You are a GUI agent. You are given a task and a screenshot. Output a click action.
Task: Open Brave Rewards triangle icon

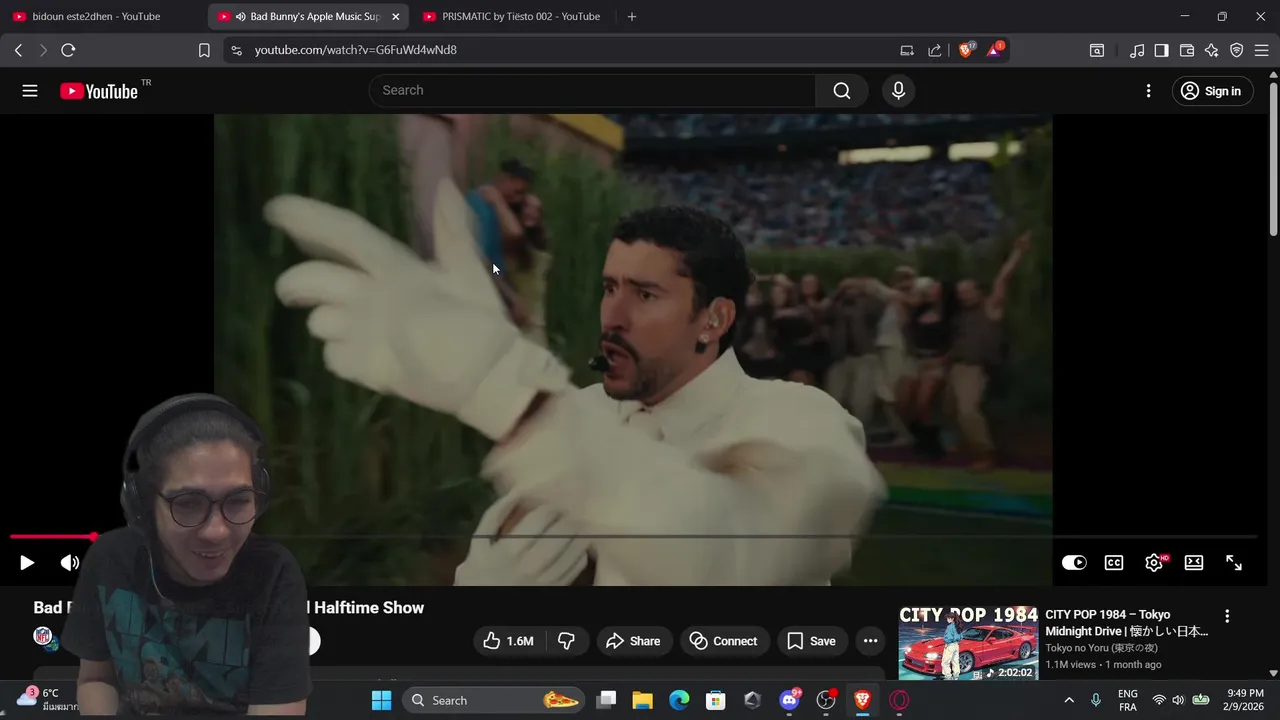[994, 50]
